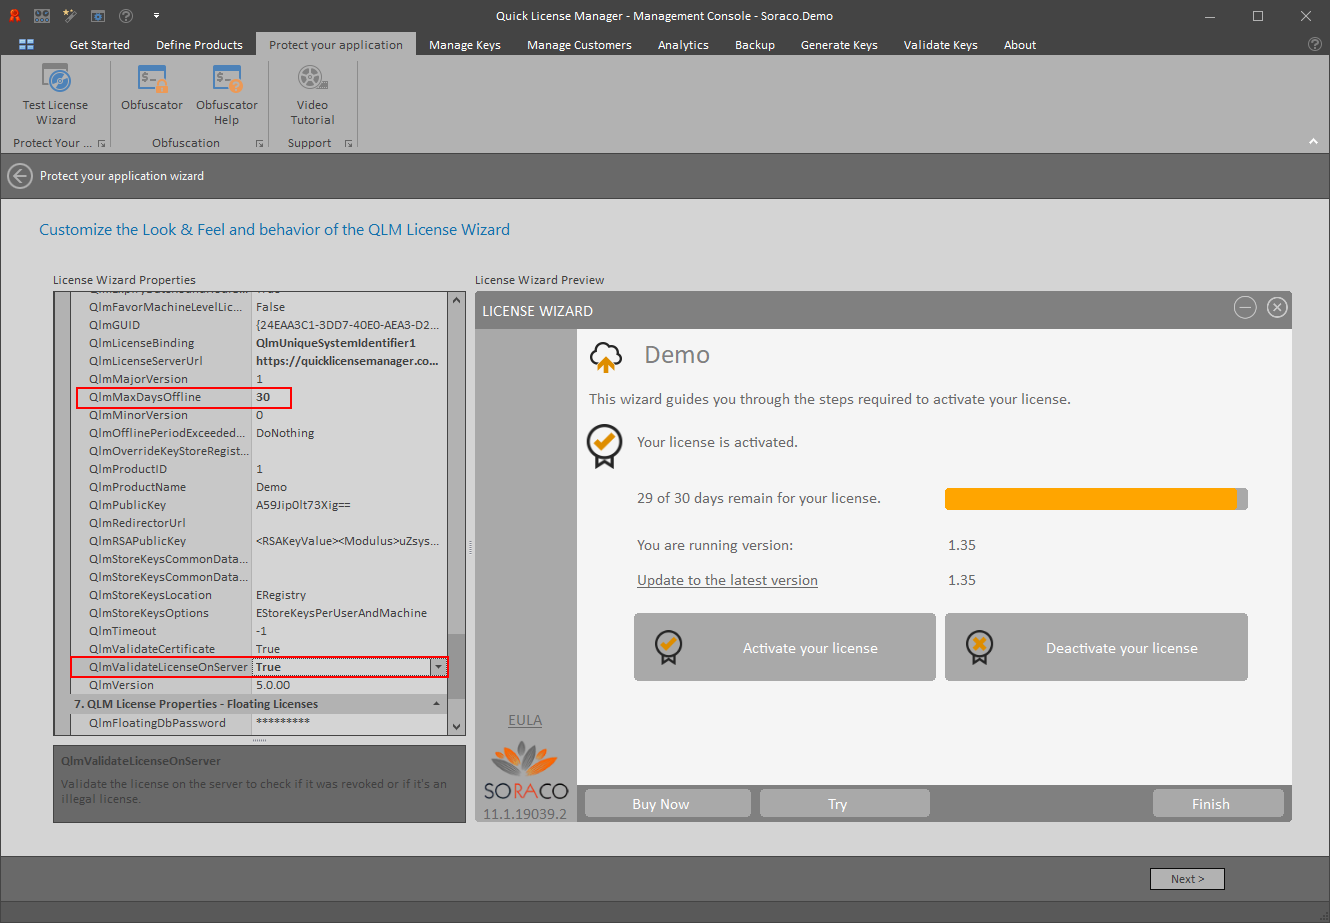Collapse the Floating Licenses properties section

(x=437, y=704)
